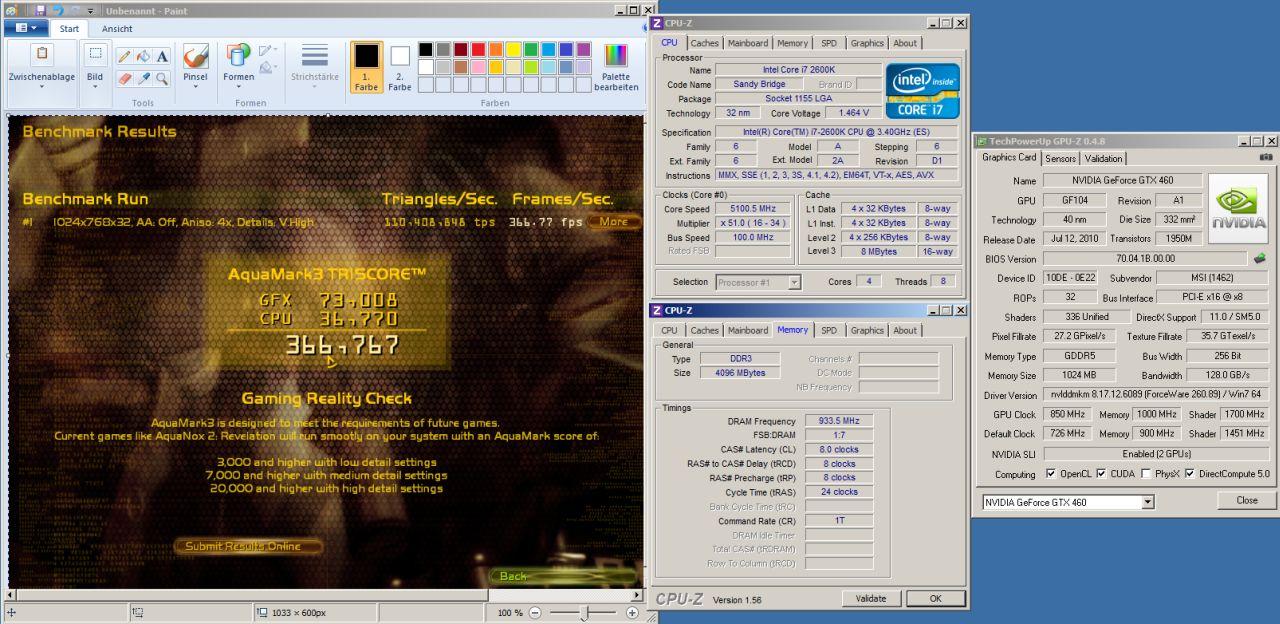Viewport: 1280px width, 624px height.
Task: Expand the Pinsel brushes dropdown arrow
Action: [x=196, y=87]
